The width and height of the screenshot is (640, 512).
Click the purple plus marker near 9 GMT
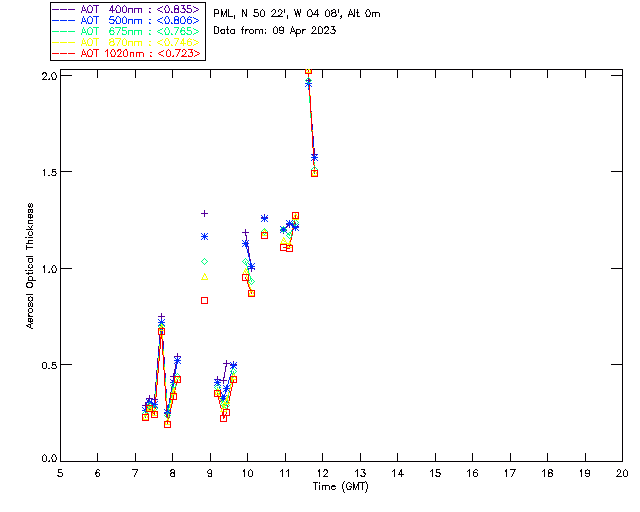[x=204, y=213]
